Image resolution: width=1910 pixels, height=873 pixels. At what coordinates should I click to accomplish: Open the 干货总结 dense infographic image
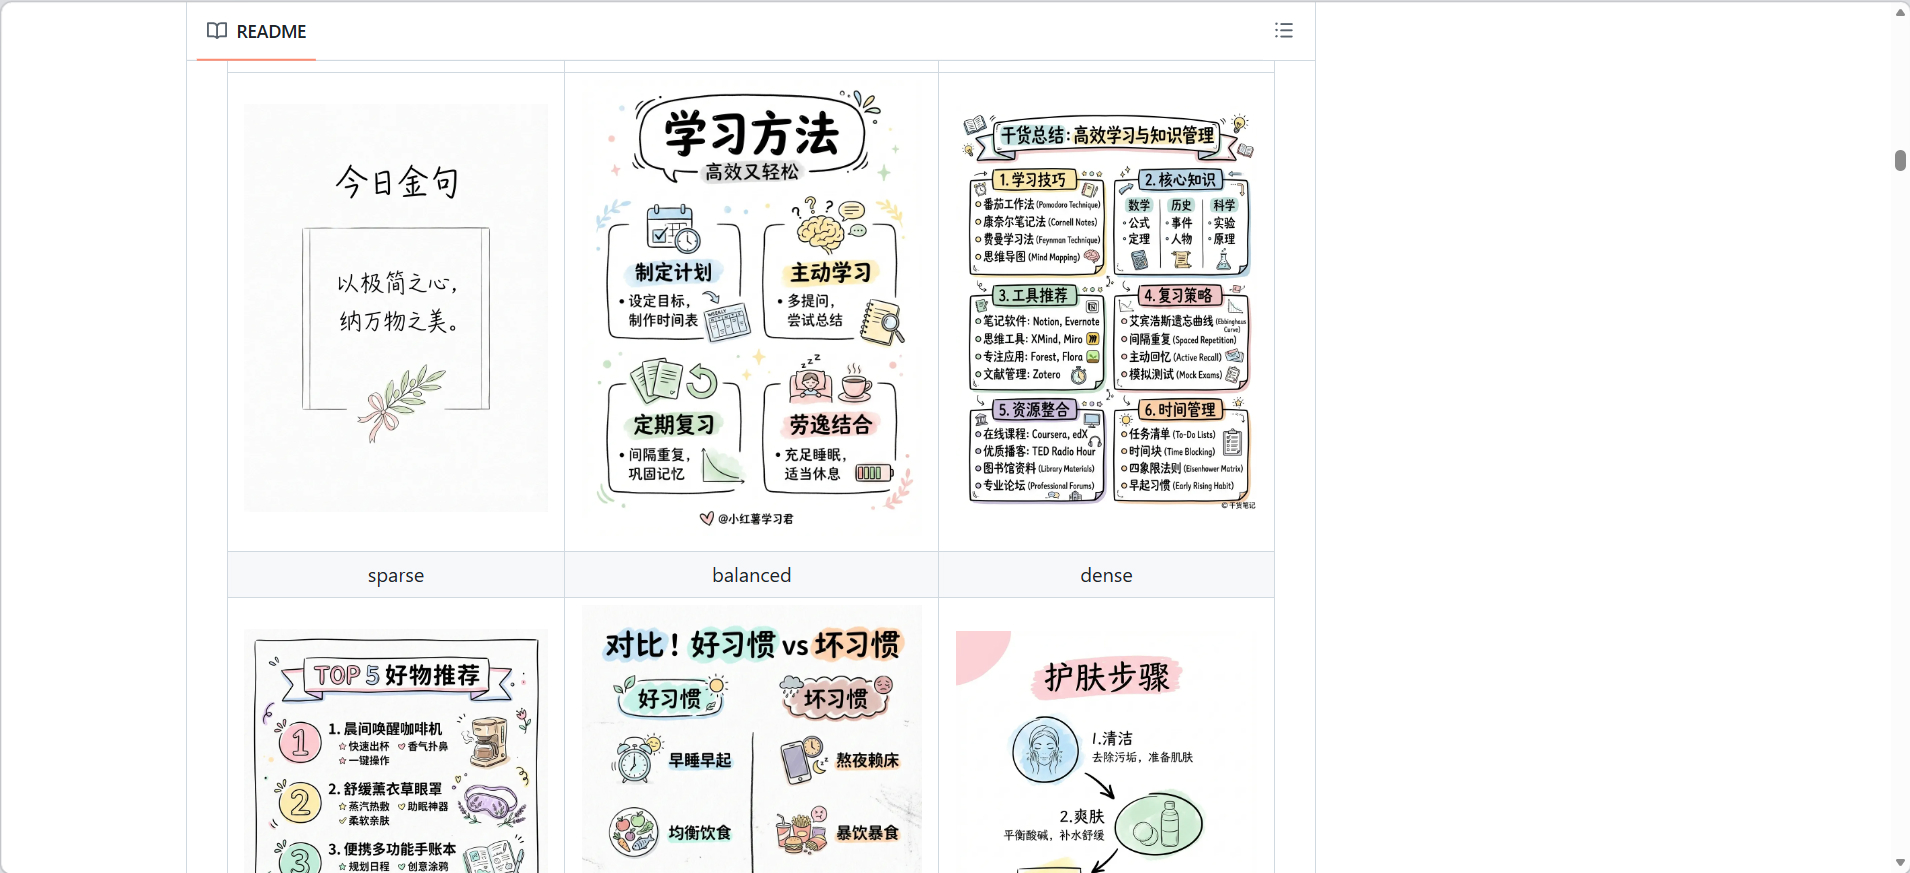click(x=1107, y=312)
